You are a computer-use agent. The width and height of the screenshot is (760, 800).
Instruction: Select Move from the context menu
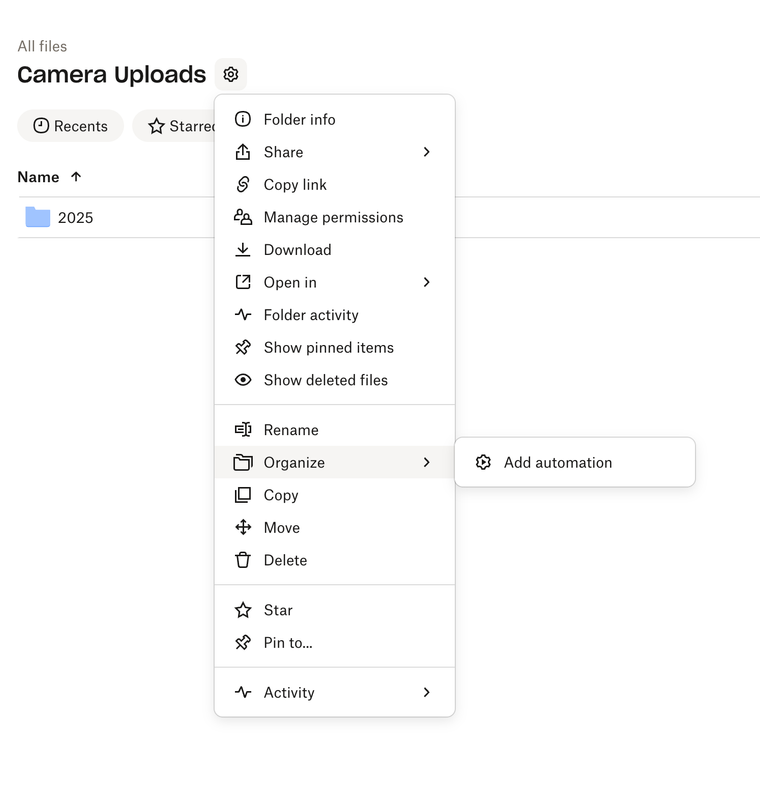coord(281,527)
